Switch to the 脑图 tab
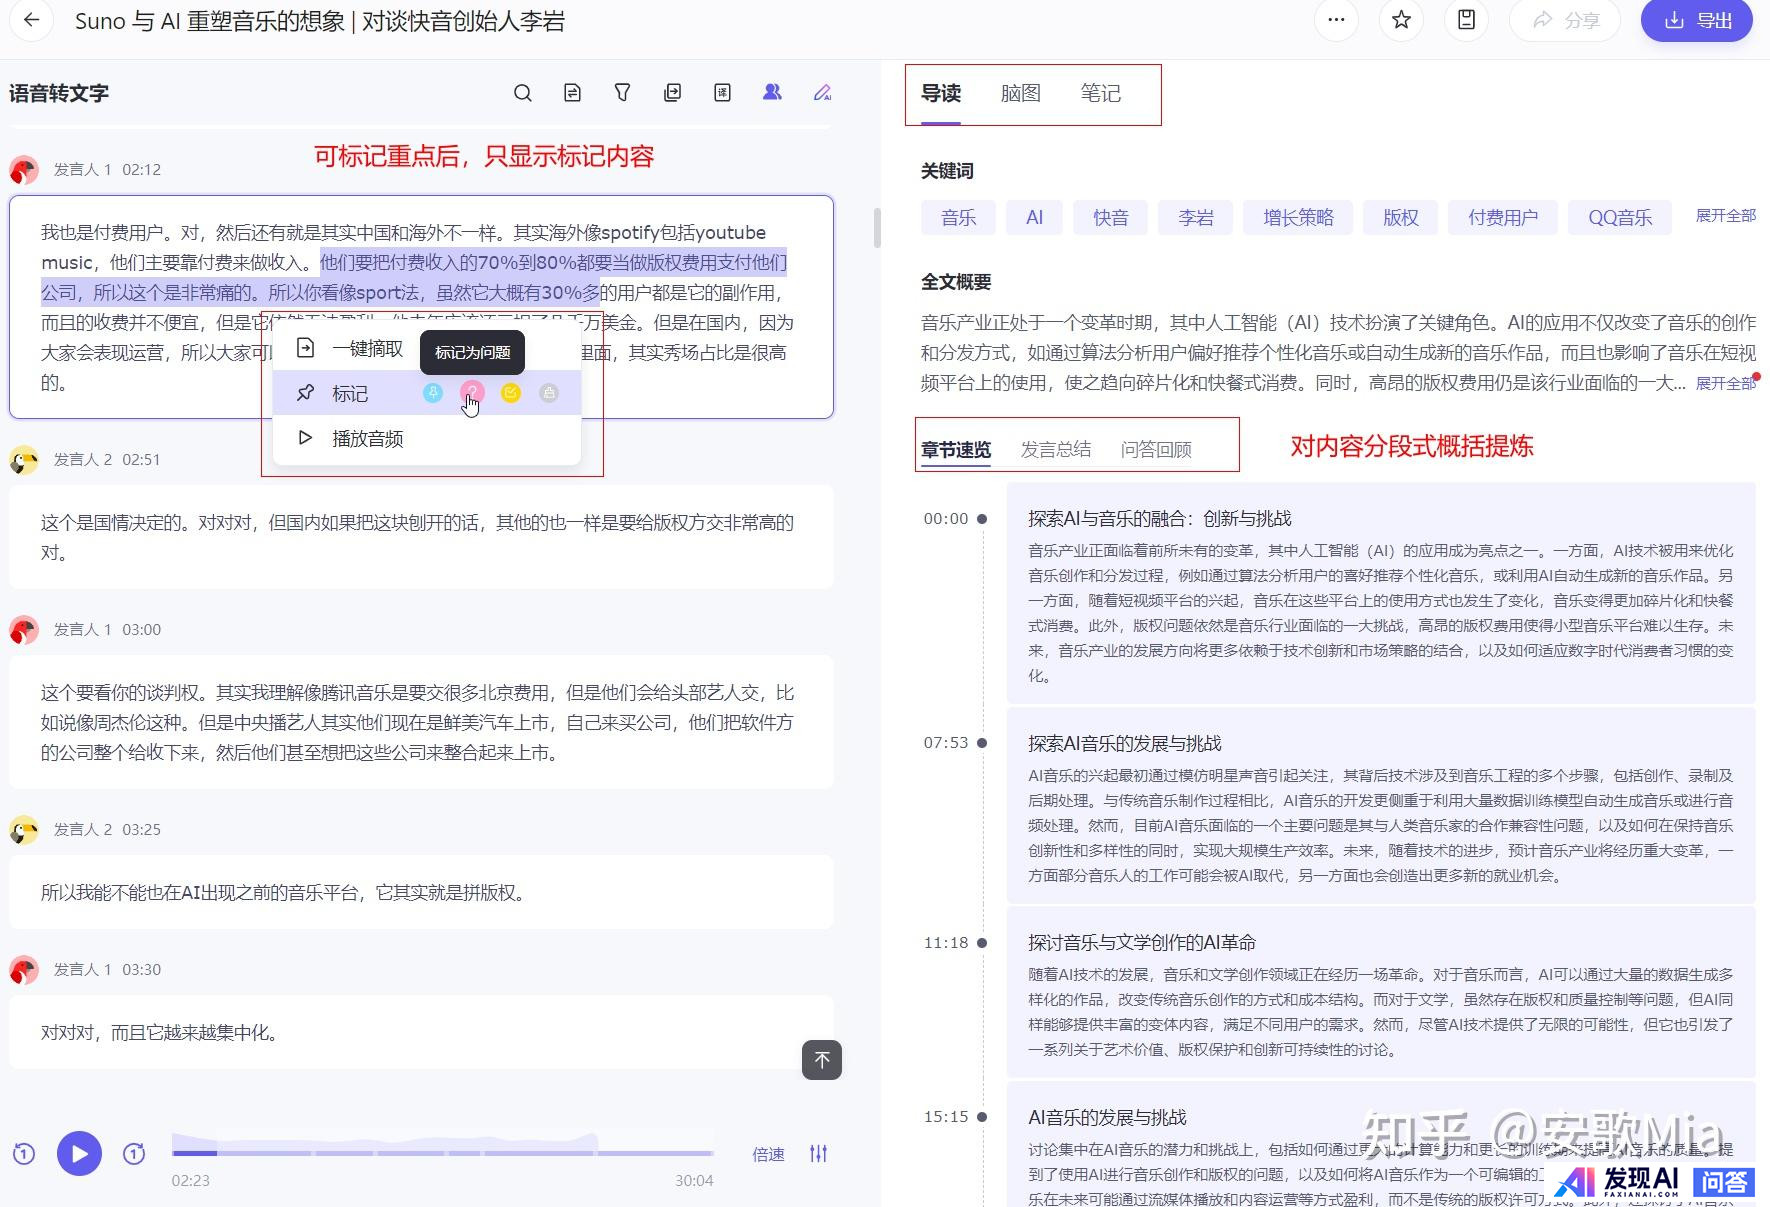 click(1021, 94)
